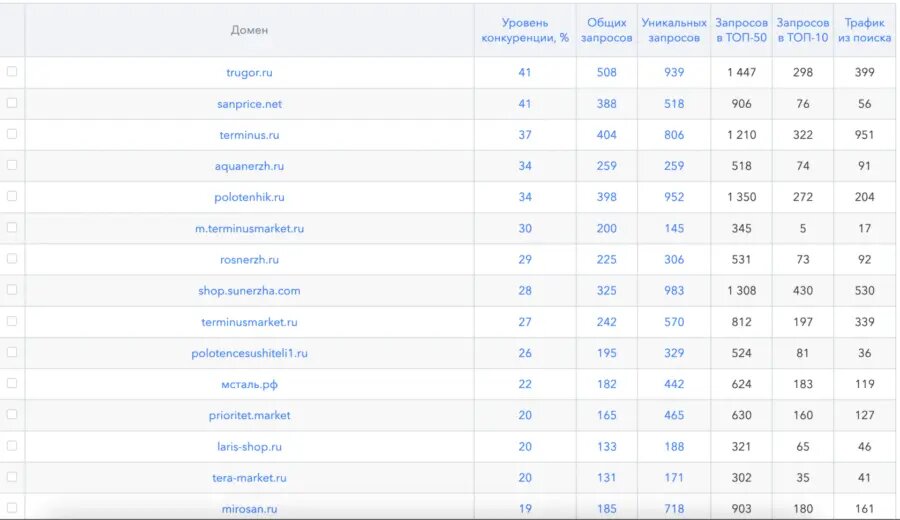
Task: Open unique queries value 718
Action: tap(674, 509)
